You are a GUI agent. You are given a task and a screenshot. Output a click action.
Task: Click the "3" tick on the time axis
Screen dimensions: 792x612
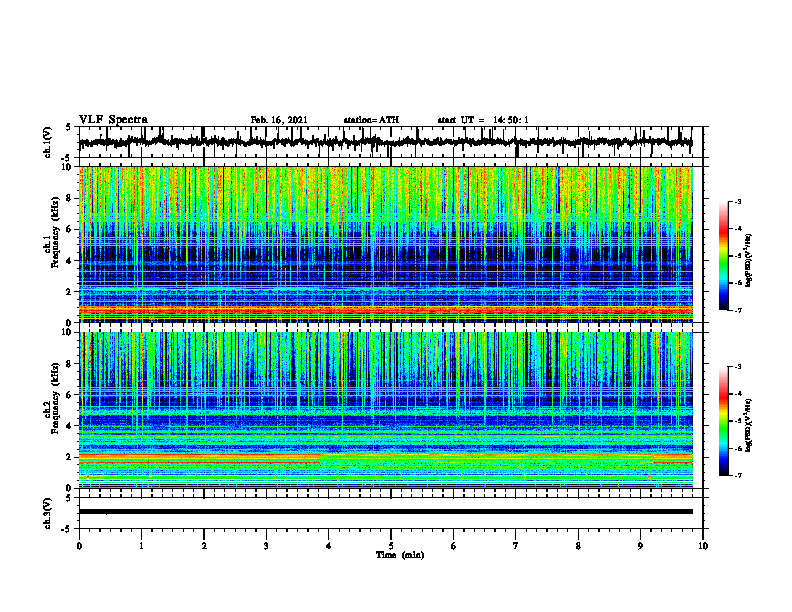pos(266,546)
